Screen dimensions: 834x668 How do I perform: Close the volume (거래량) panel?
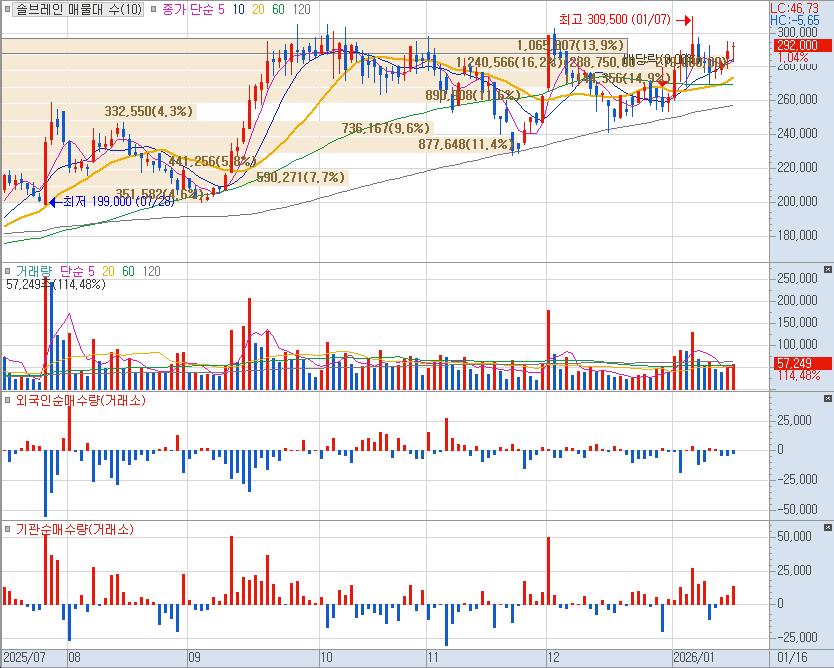coord(826,270)
